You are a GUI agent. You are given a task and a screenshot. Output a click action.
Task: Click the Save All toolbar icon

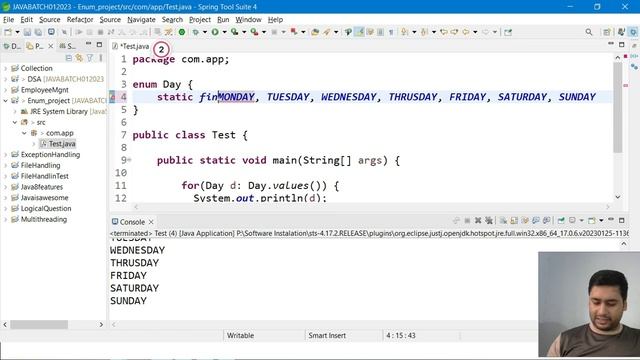[38, 32]
